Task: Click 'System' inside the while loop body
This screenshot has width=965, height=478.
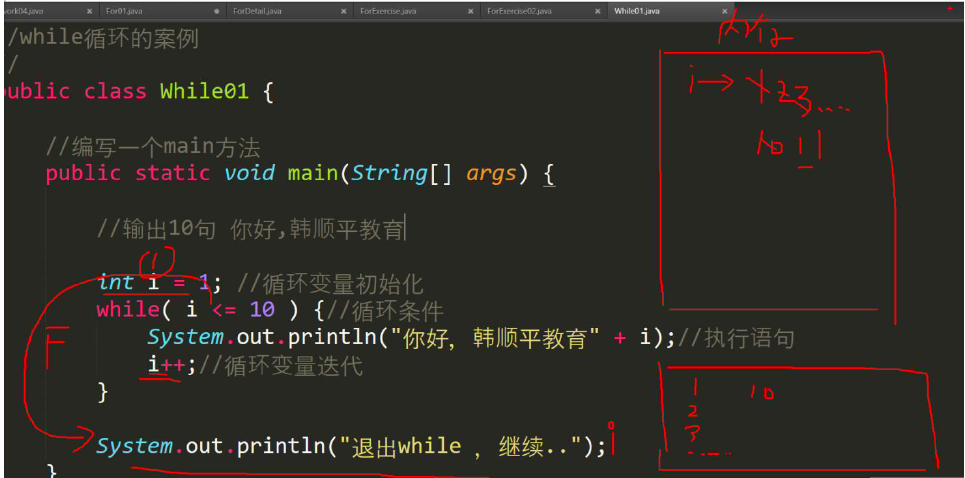Action: pos(185,337)
